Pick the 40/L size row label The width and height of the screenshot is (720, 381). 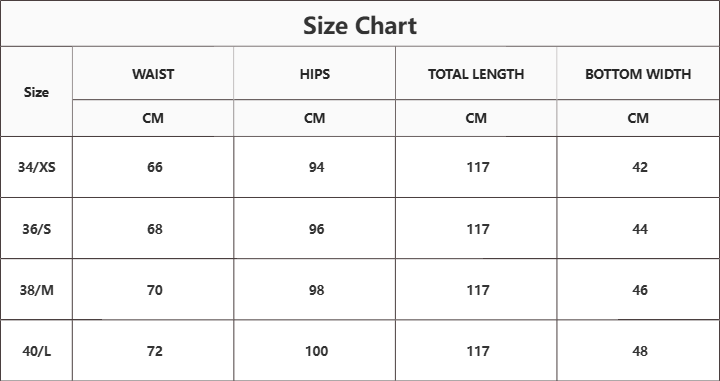point(37,351)
